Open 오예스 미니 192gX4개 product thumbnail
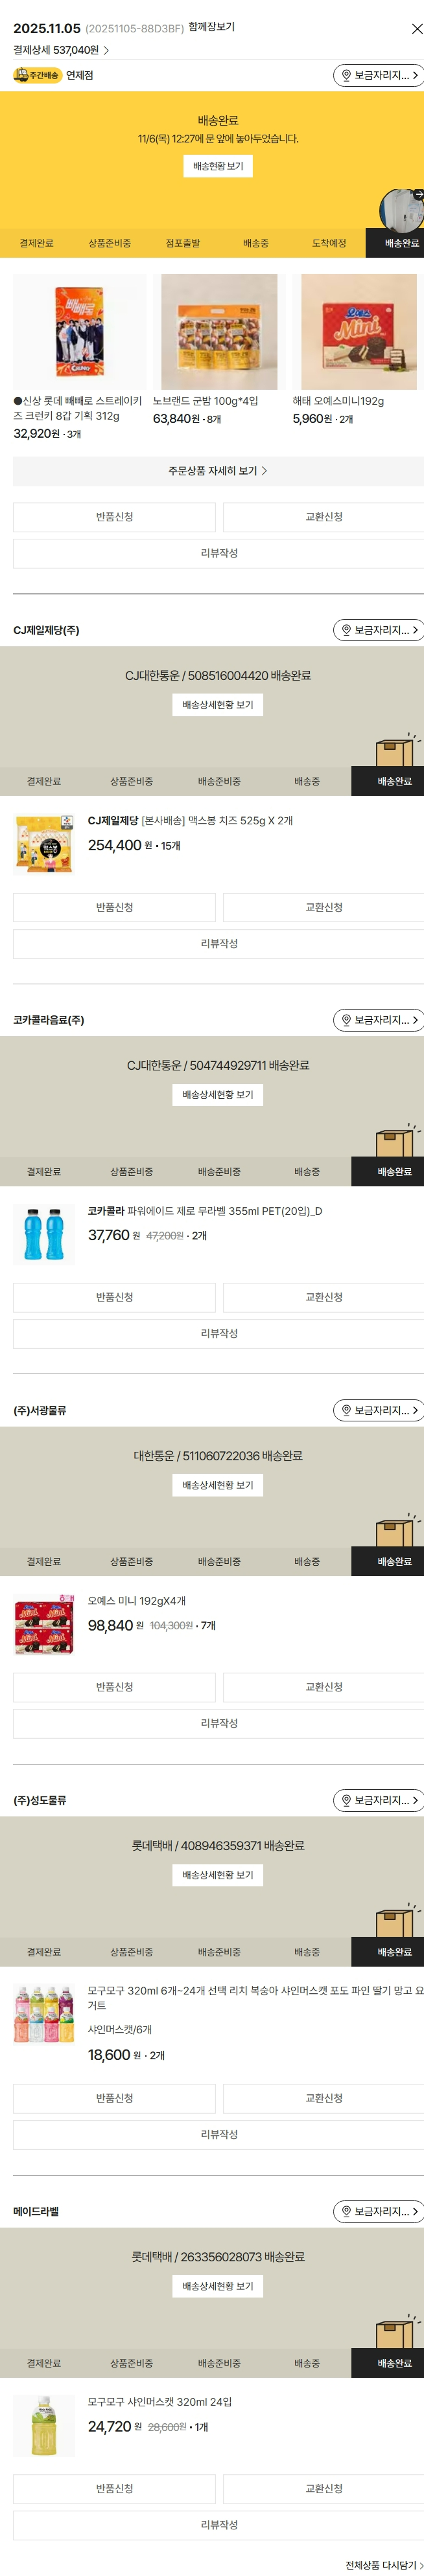This screenshot has height=2576, width=424. tap(44, 1624)
